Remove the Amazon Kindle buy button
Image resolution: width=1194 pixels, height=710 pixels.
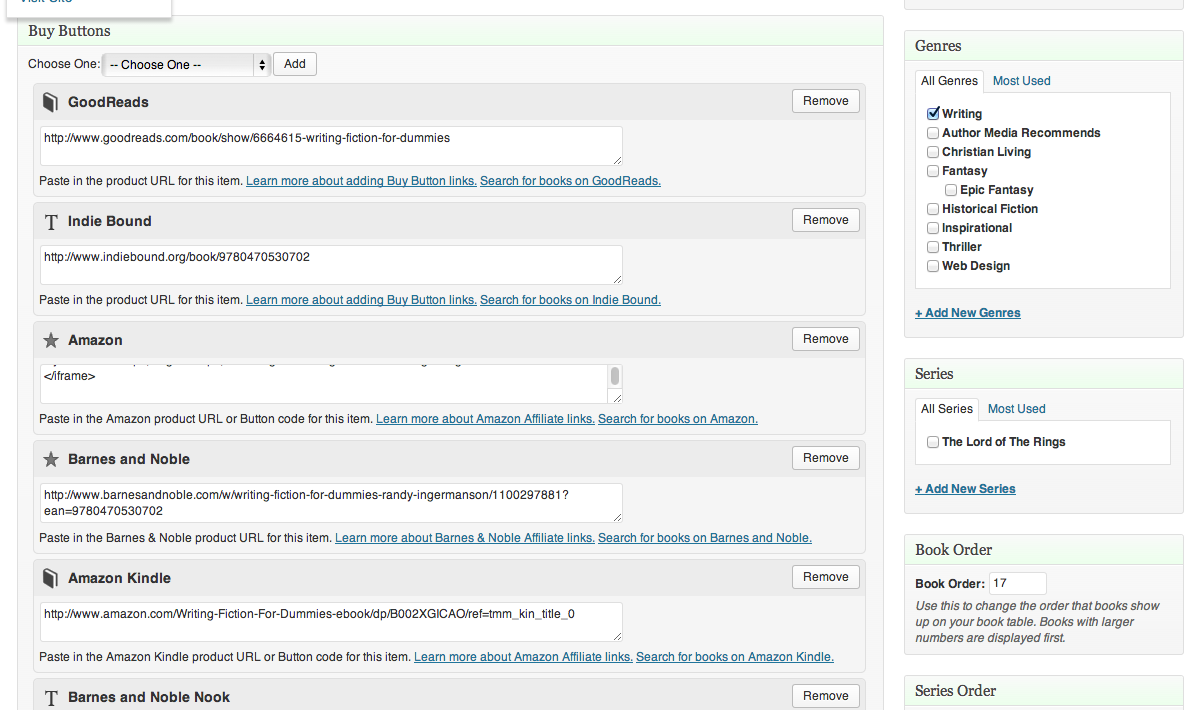pyautogui.click(x=825, y=577)
